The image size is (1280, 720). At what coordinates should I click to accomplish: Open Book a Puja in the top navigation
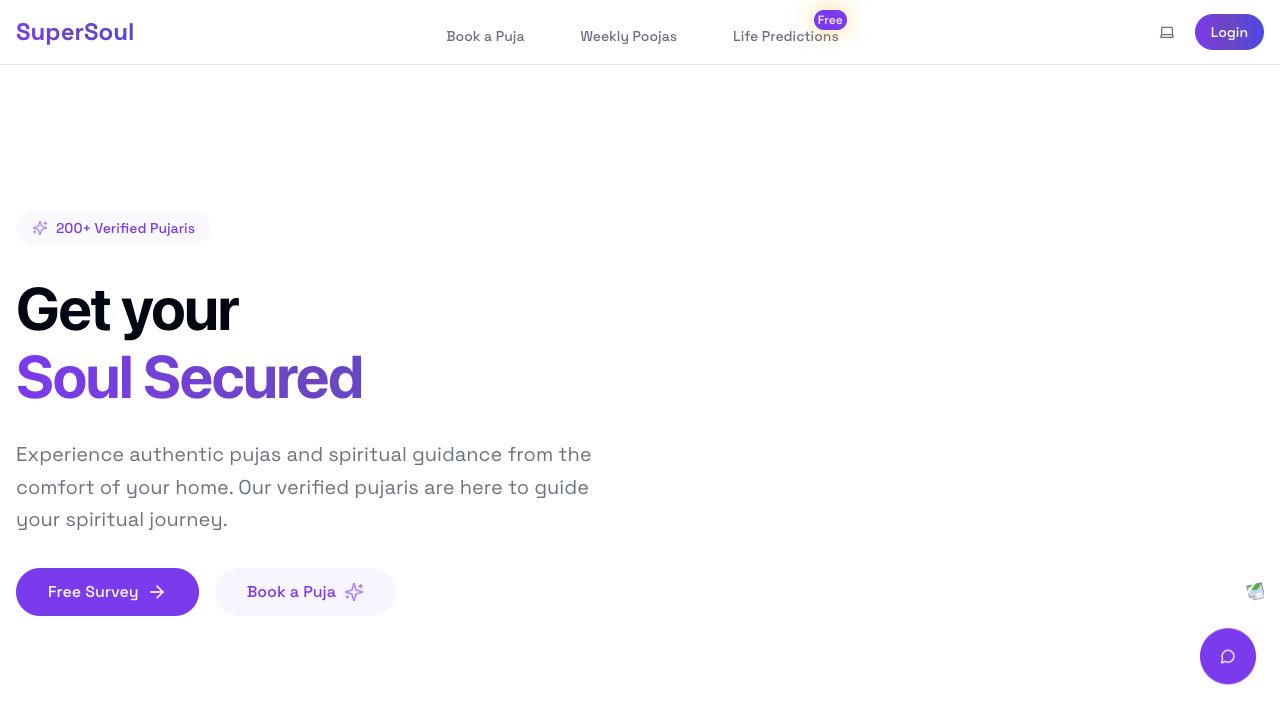pos(485,36)
